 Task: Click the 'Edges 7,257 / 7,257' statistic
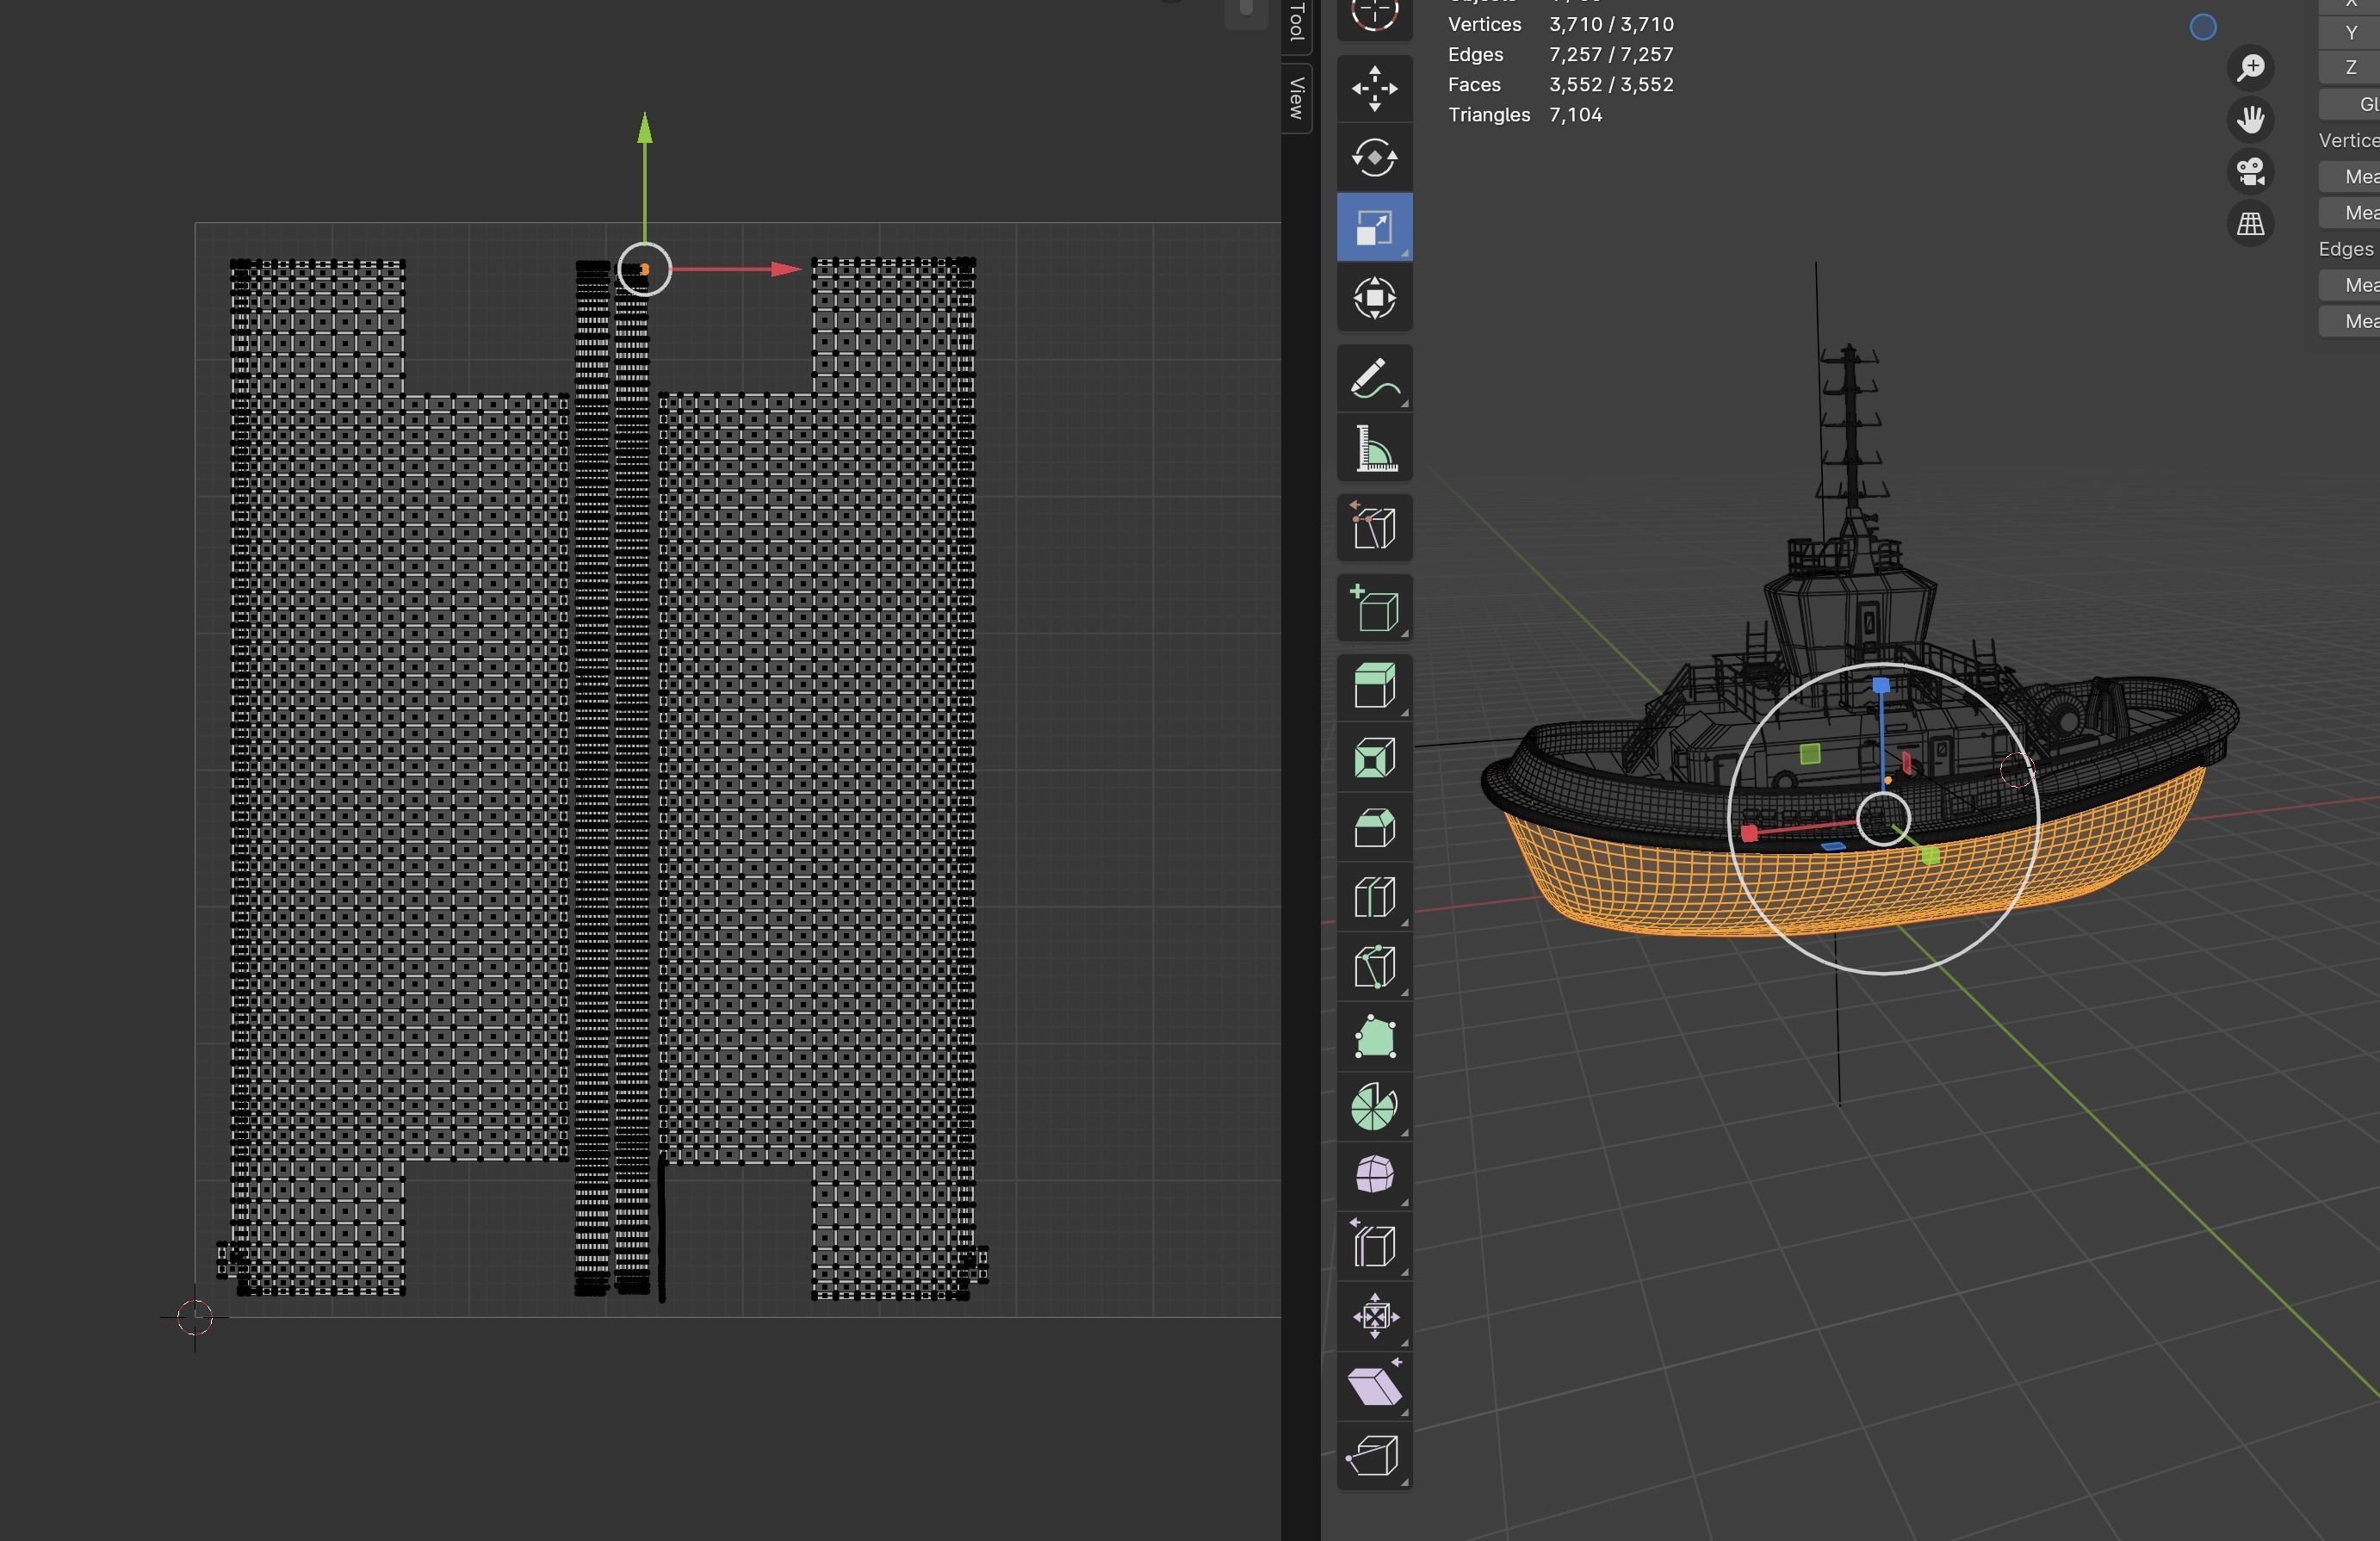(x=1561, y=54)
